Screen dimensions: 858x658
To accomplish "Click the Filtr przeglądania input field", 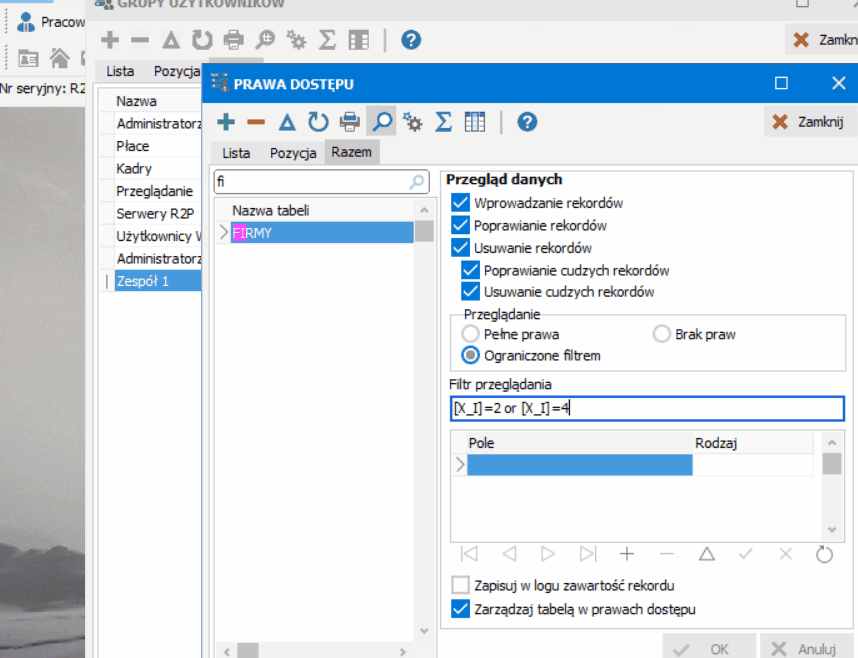I will [x=647, y=408].
